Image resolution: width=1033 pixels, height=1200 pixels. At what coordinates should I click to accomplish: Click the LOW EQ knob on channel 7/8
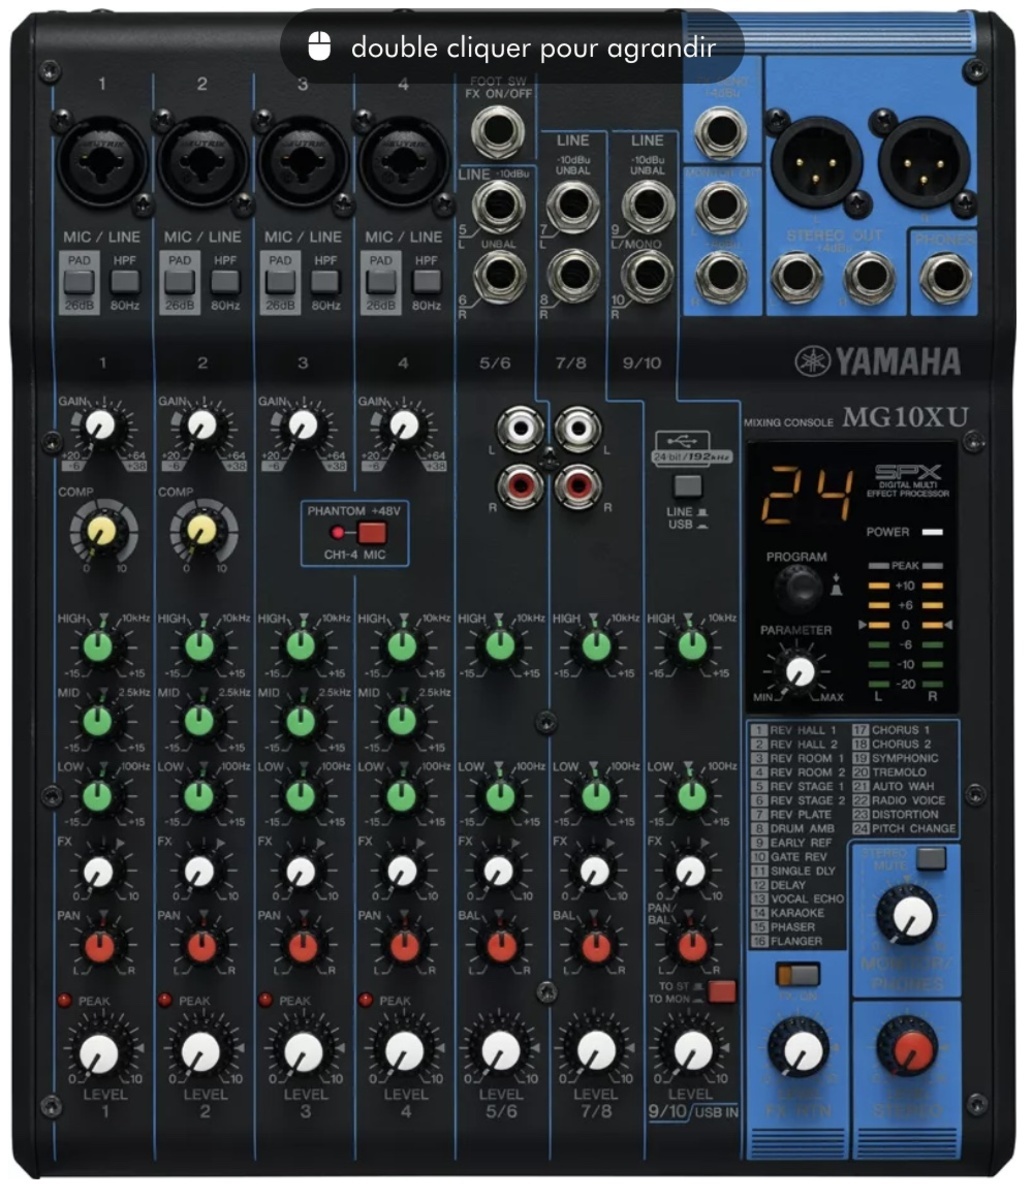[596, 795]
